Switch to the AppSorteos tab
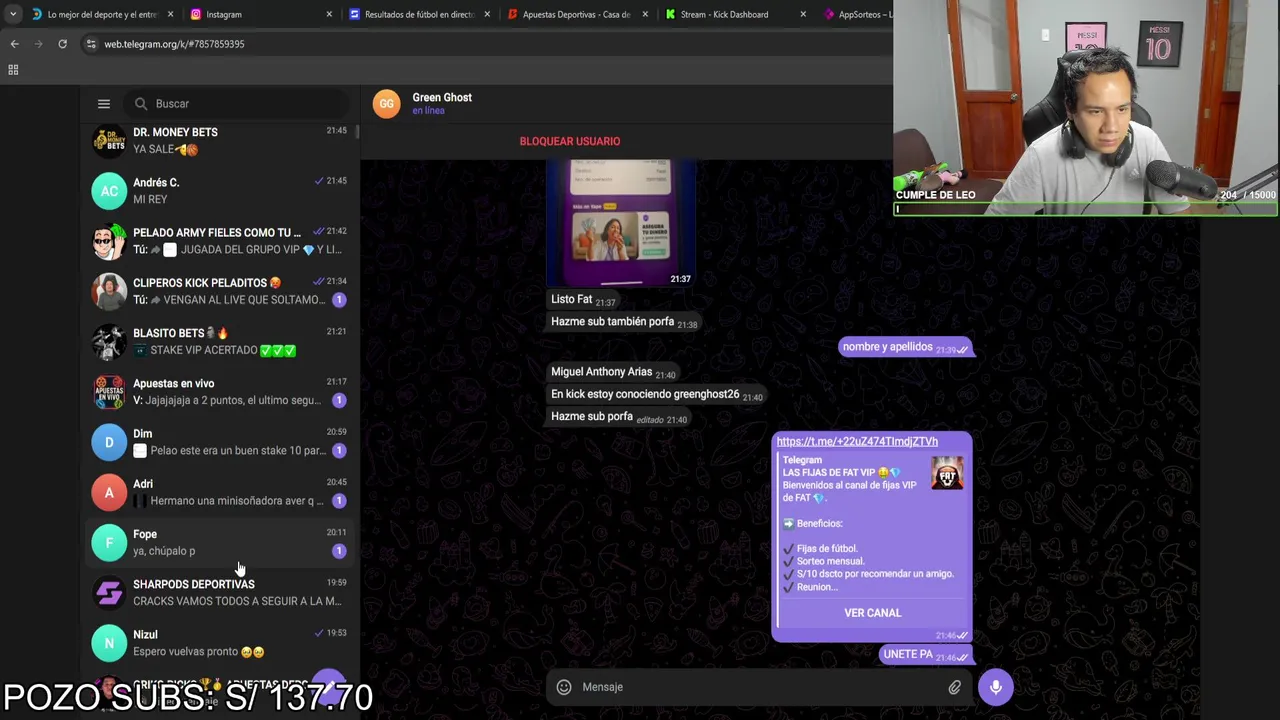 click(x=856, y=14)
